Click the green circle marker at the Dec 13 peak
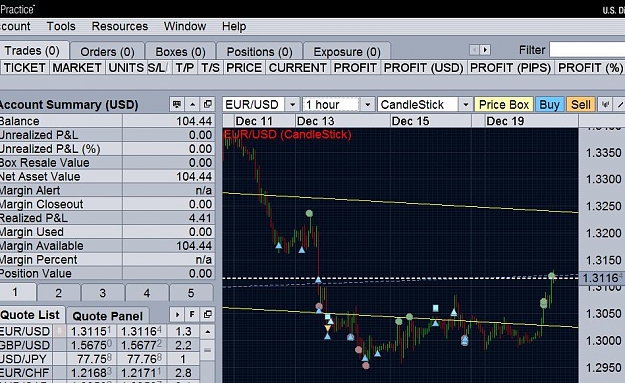 [x=309, y=214]
